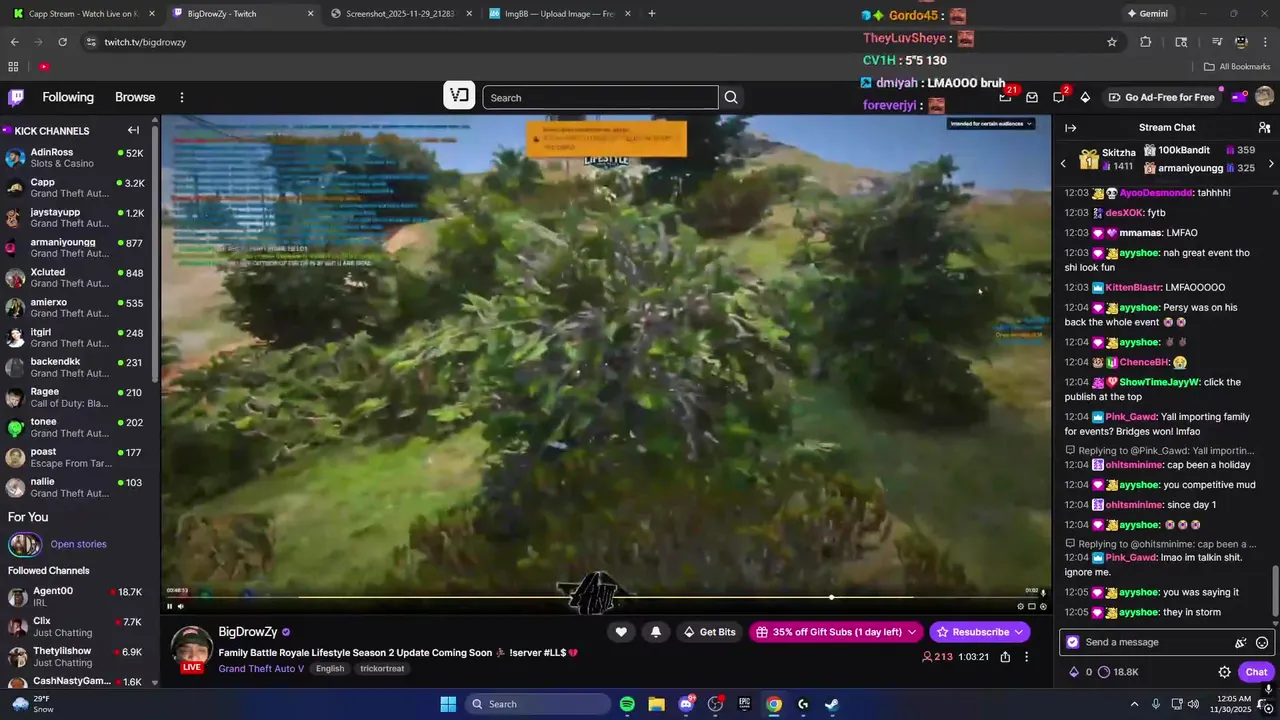Image resolution: width=1280 pixels, height=720 pixels.
Task: Show next gifters with the right chevron
Action: 1271,163
